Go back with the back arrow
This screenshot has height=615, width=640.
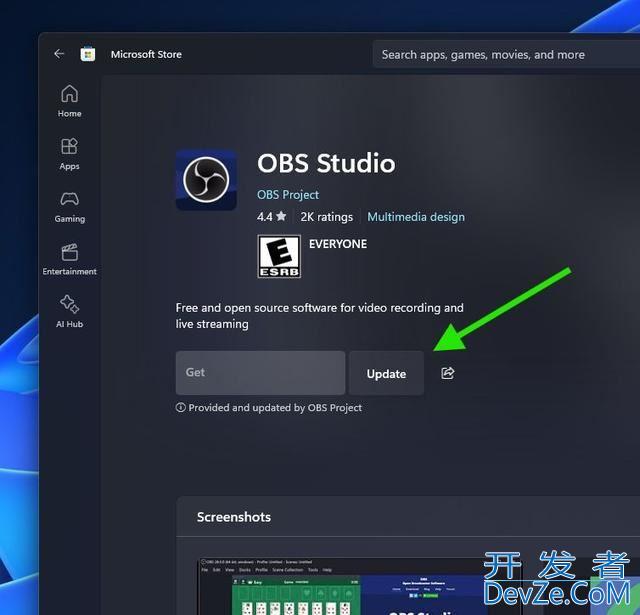point(59,54)
